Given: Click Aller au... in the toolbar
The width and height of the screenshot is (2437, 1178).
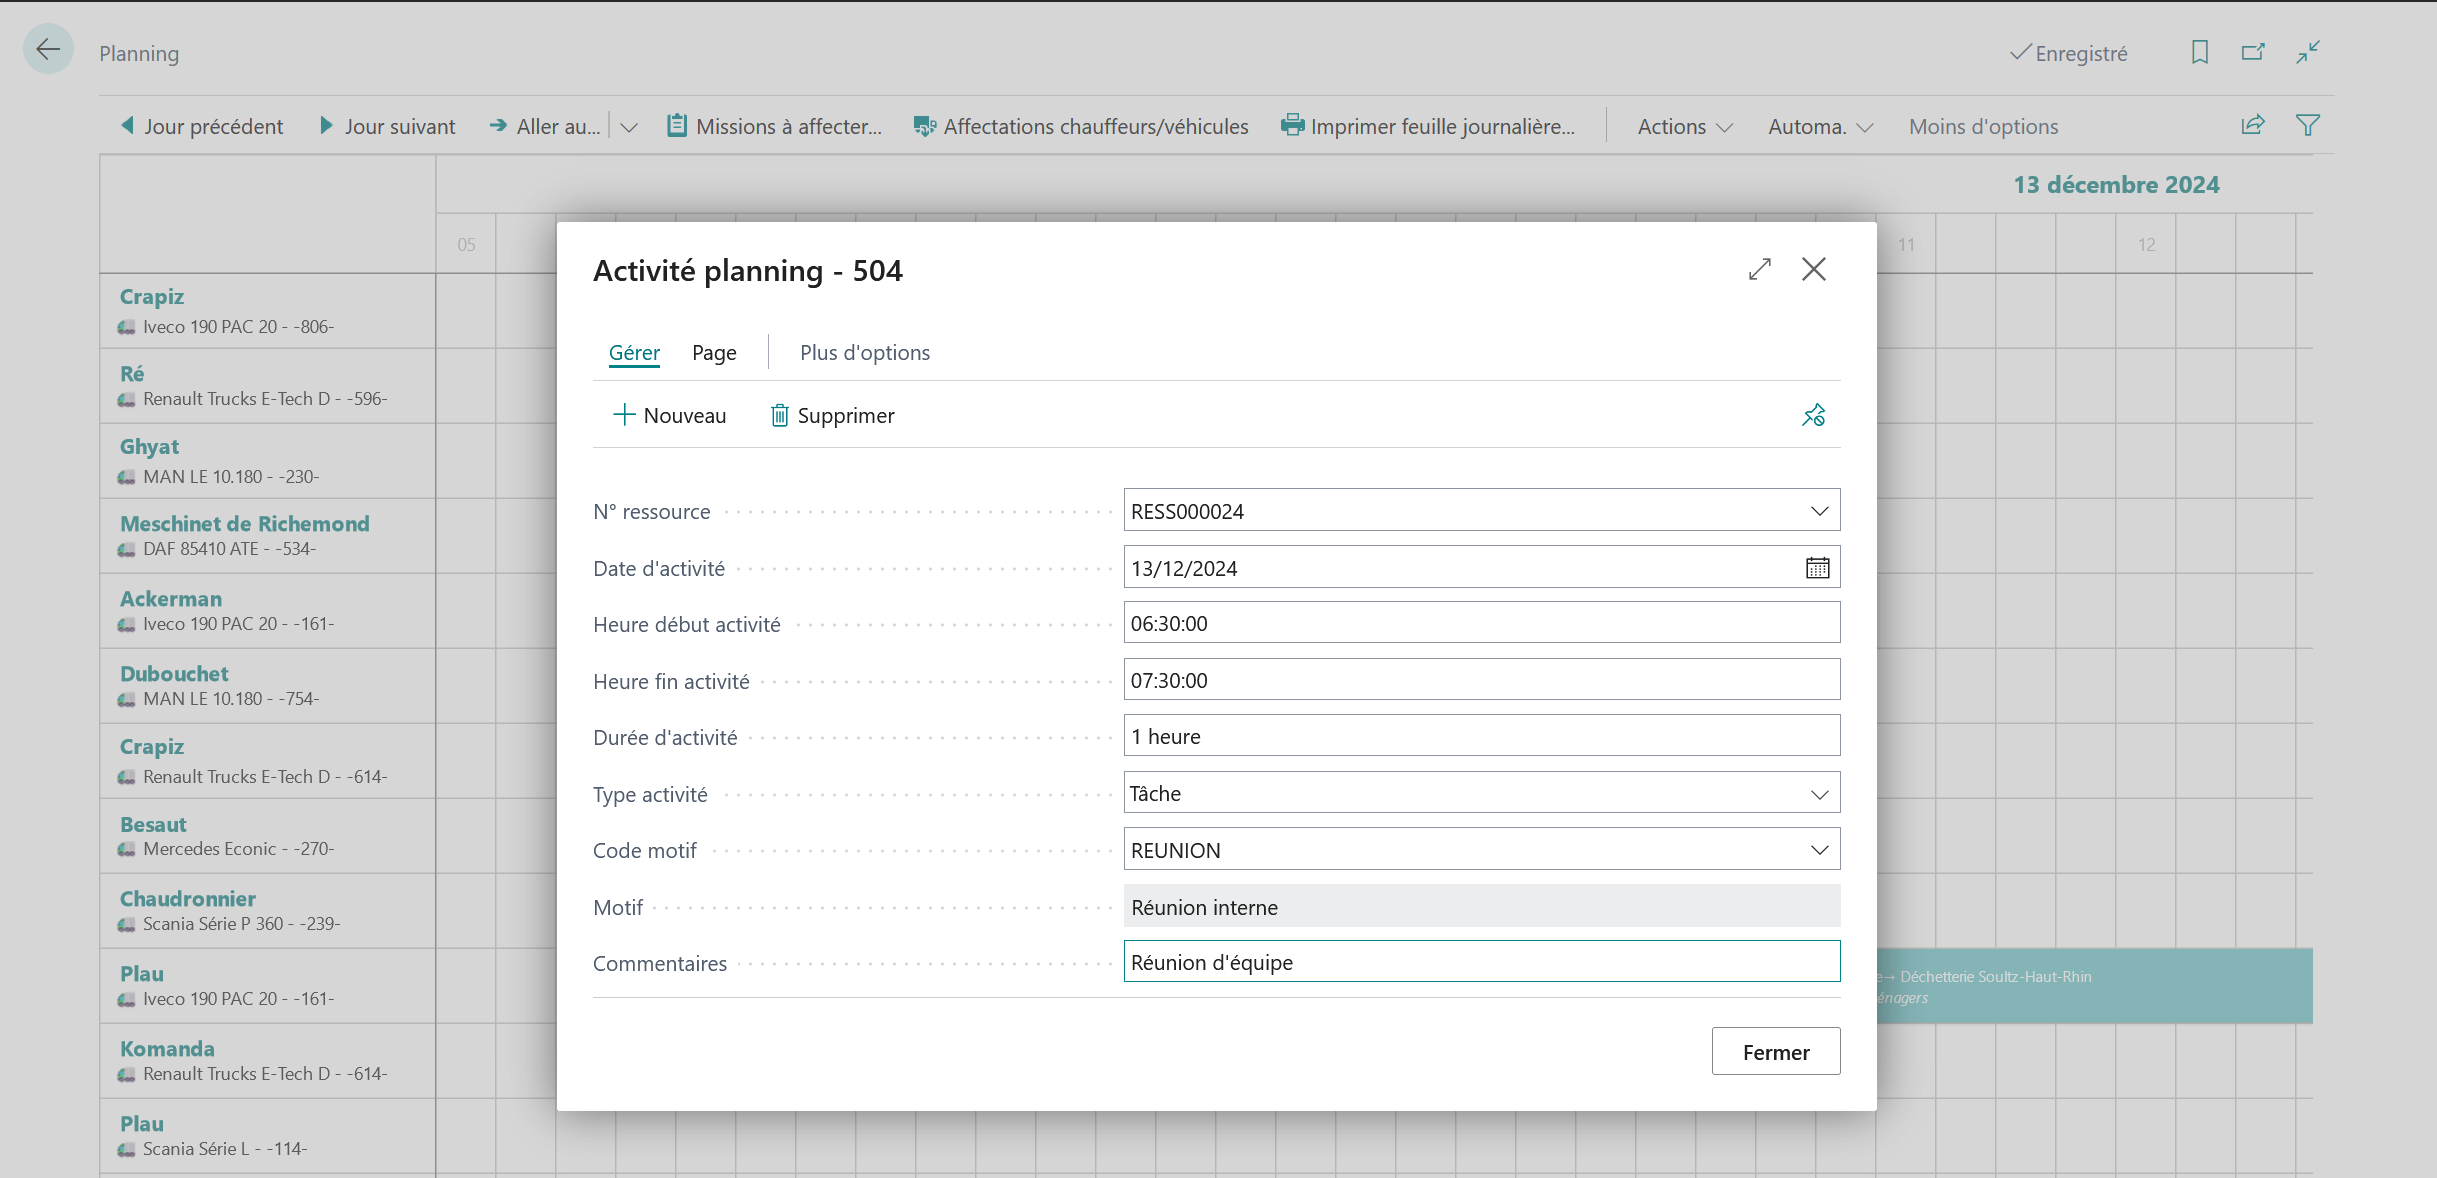Looking at the screenshot, I should (545, 126).
